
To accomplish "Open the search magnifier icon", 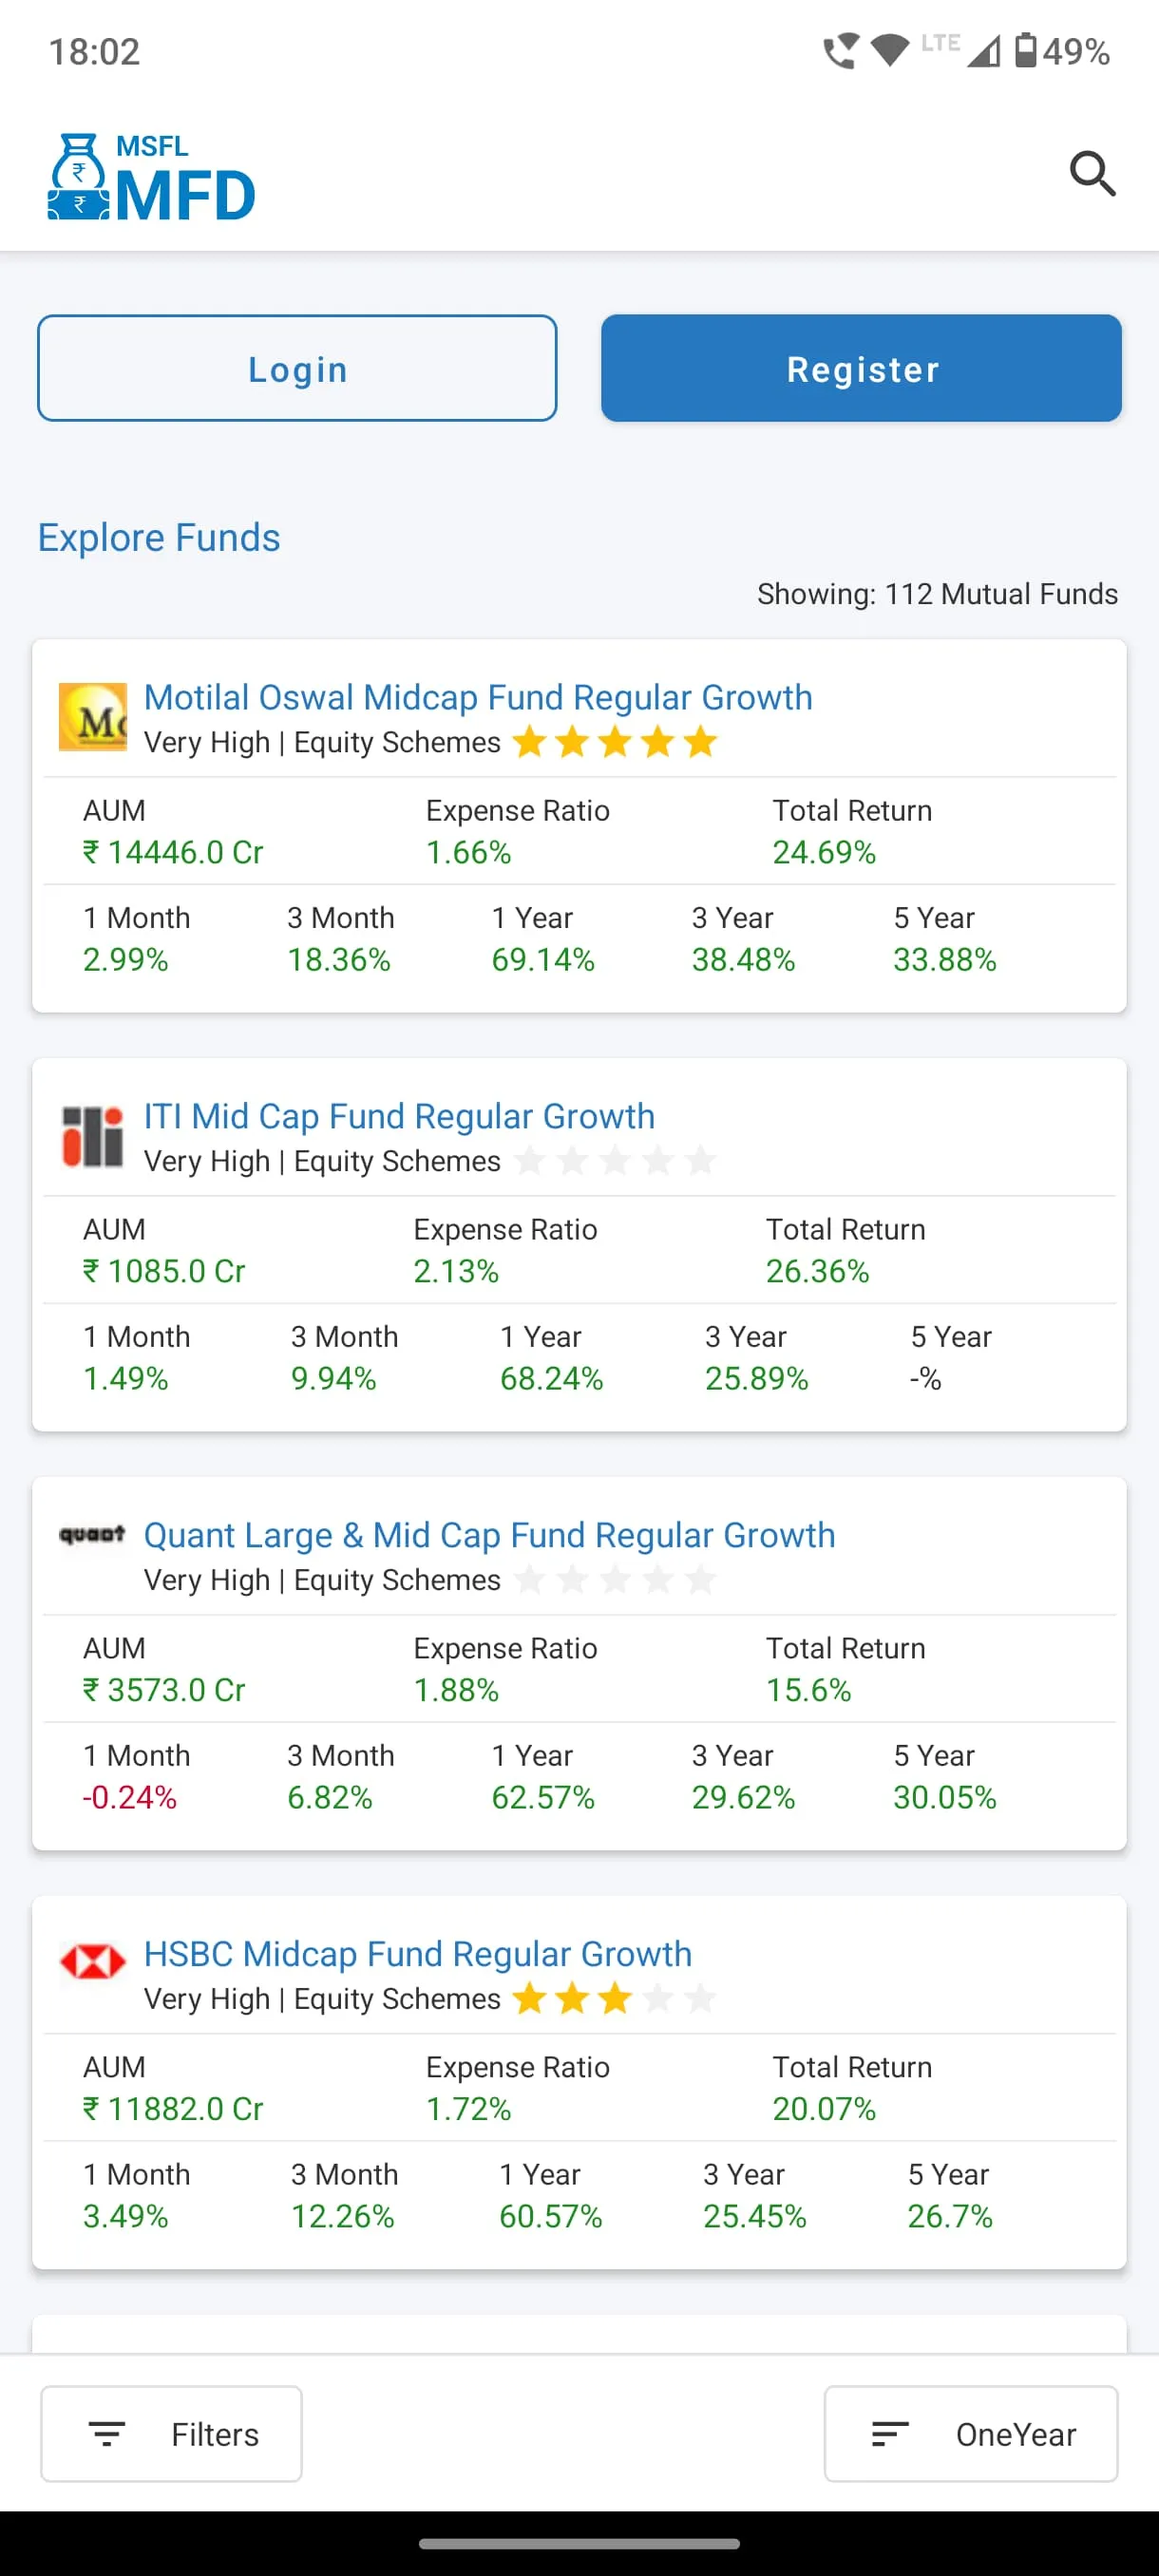I will (1092, 174).
